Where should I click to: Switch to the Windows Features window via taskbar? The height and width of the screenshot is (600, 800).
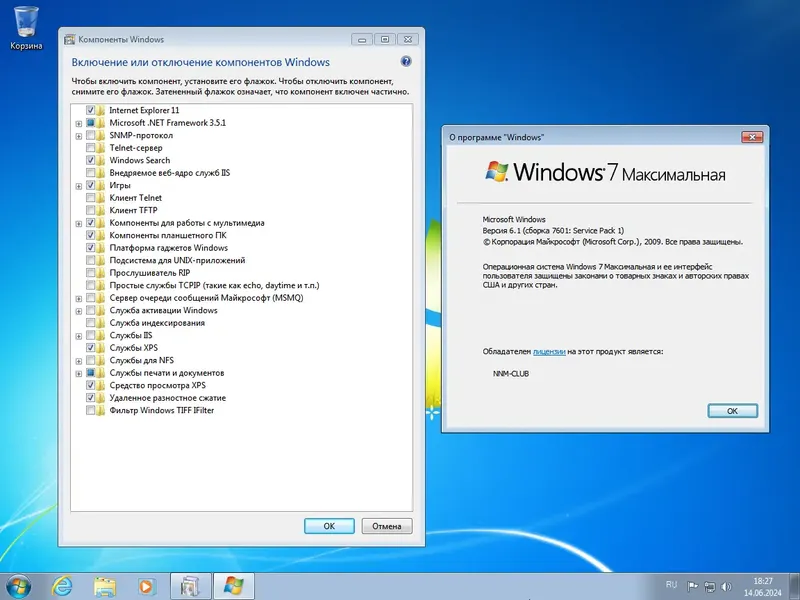click(x=188, y=585)
